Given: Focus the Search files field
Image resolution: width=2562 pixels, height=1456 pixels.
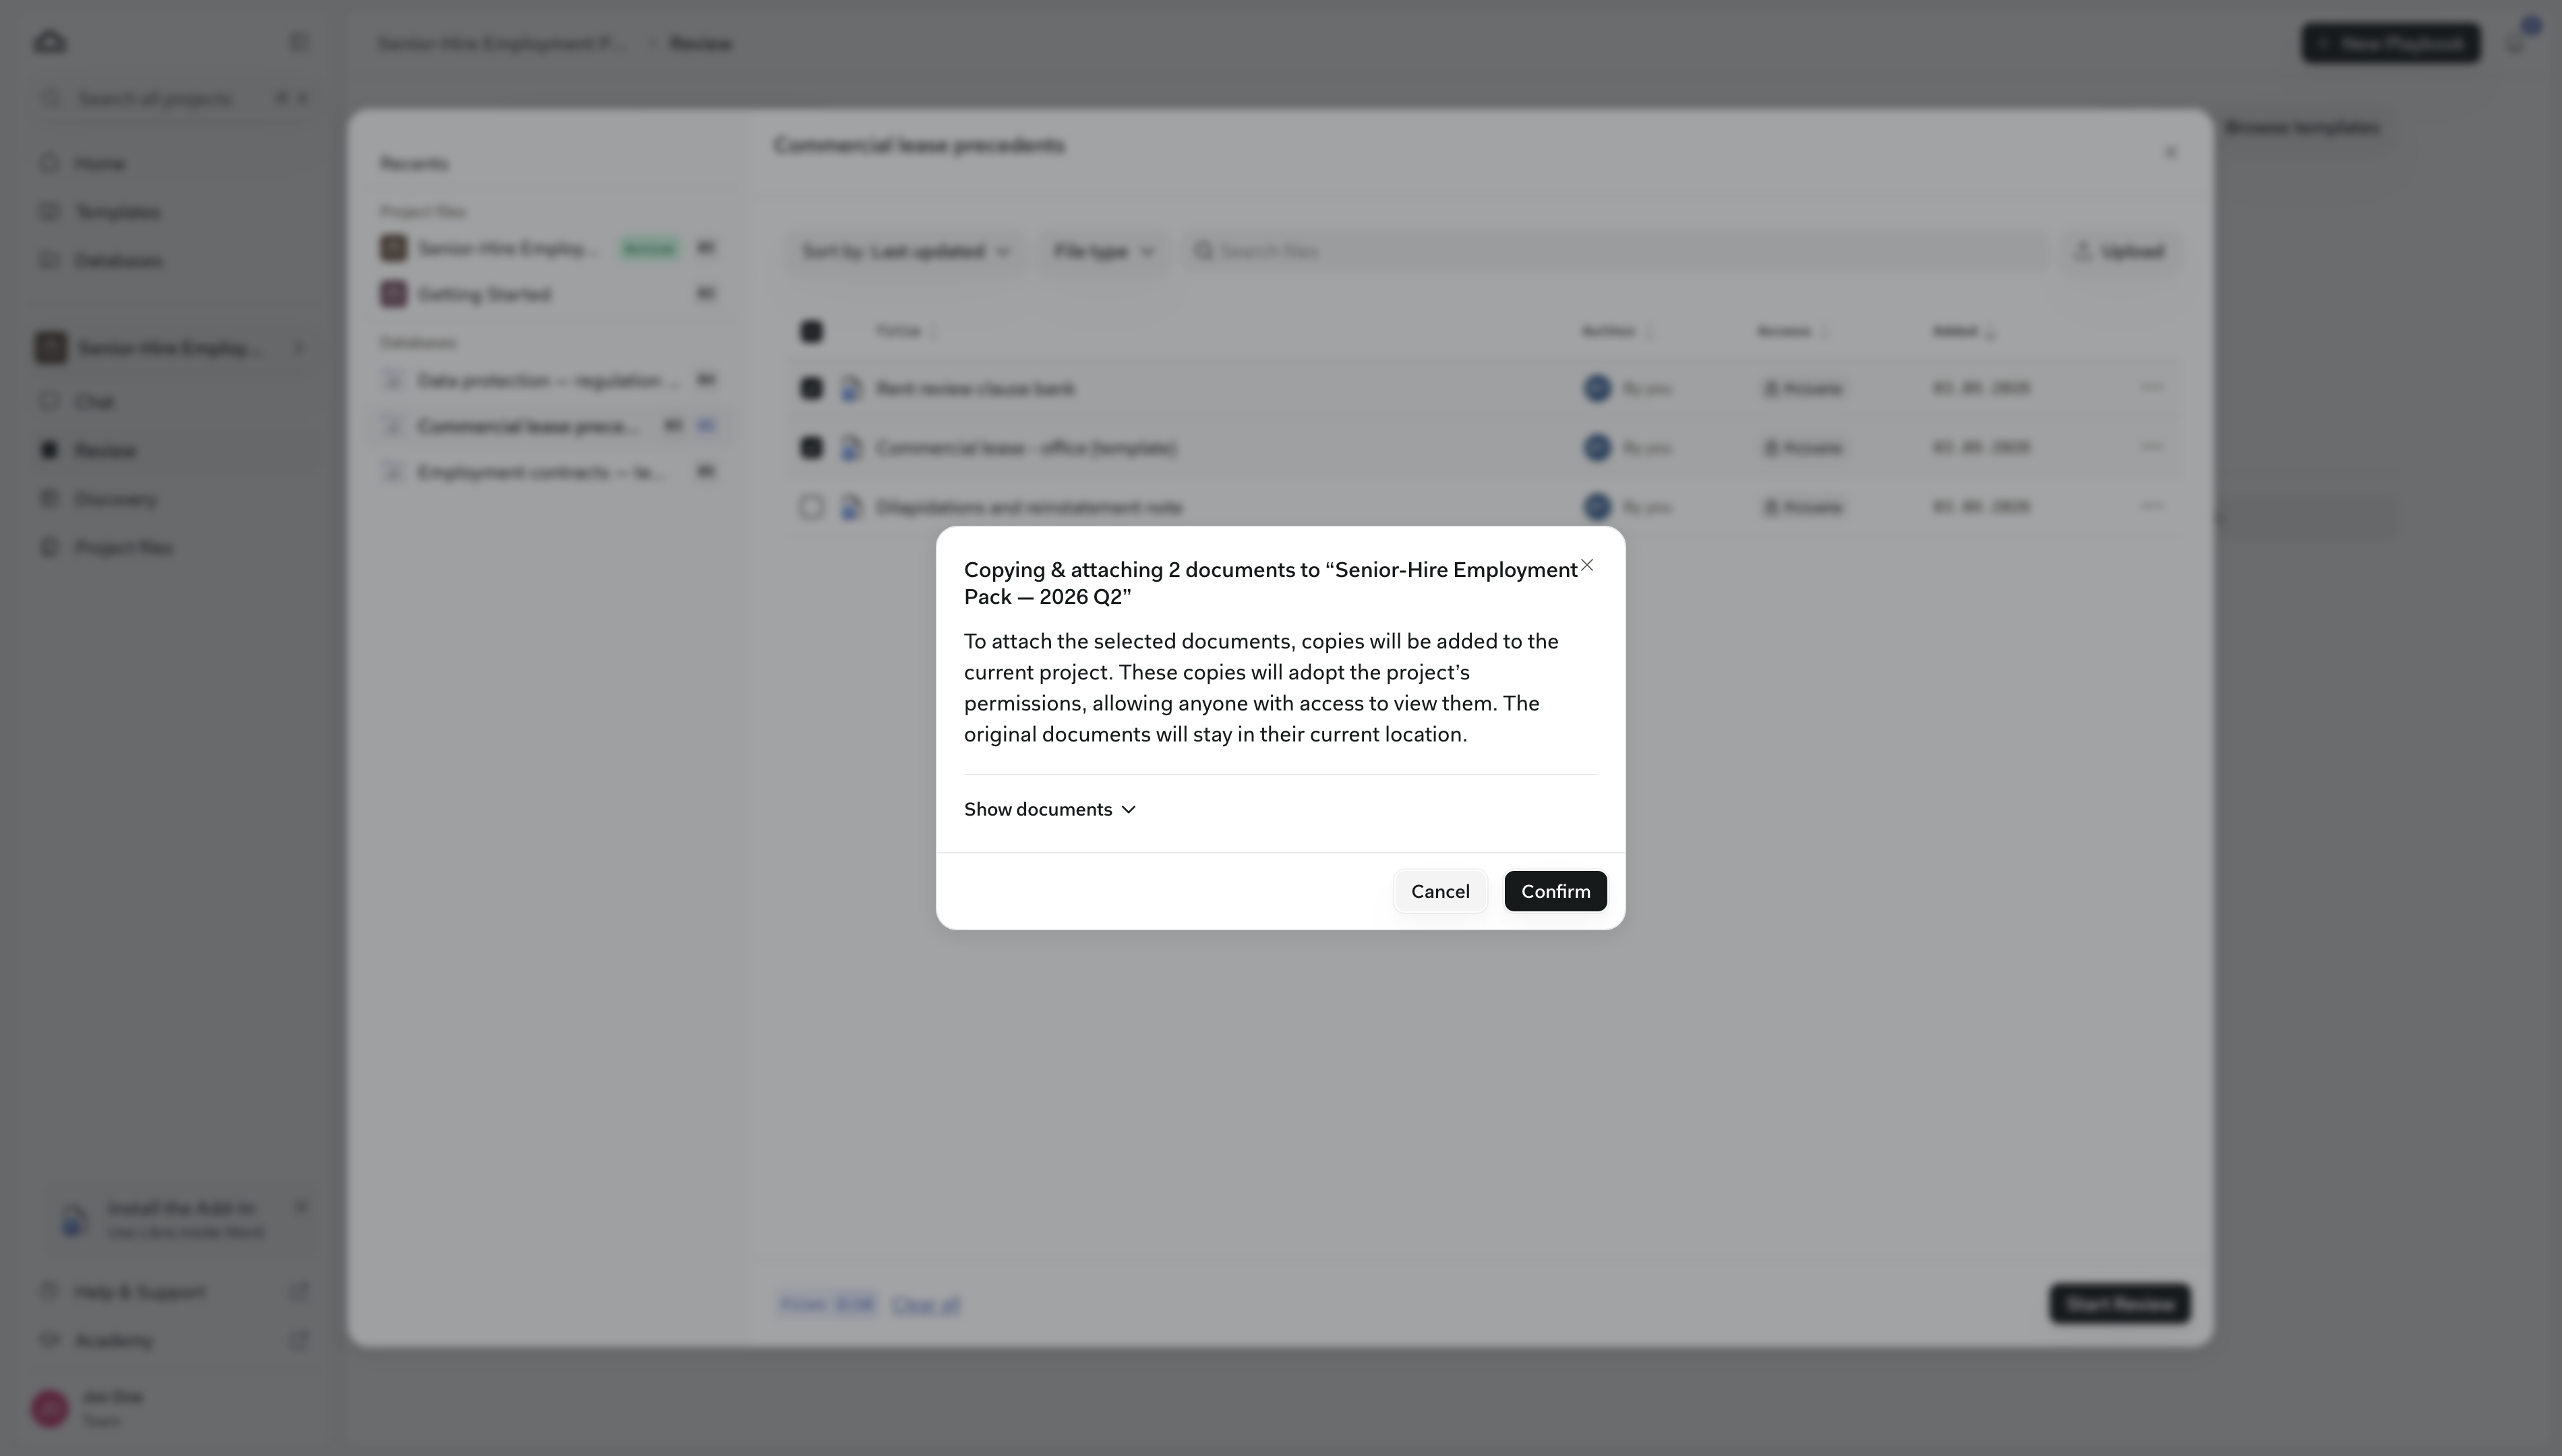Looking at the screenshot, I should pyautogui.click(x=1616, y=251).
